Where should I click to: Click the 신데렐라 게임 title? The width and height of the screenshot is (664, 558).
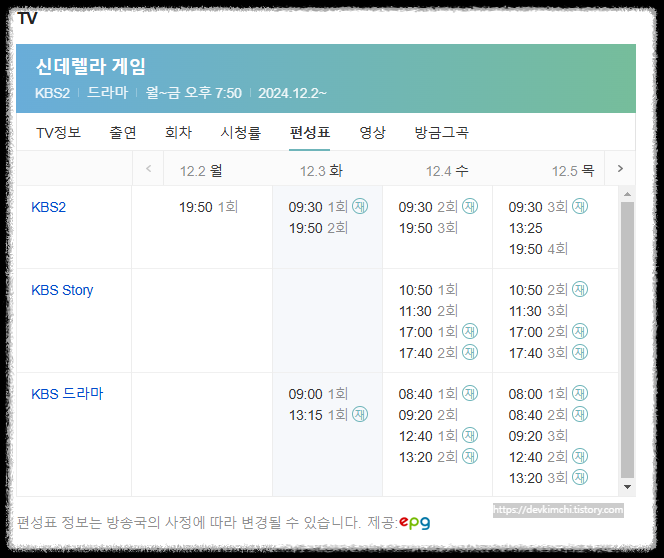tap(91, 66)
